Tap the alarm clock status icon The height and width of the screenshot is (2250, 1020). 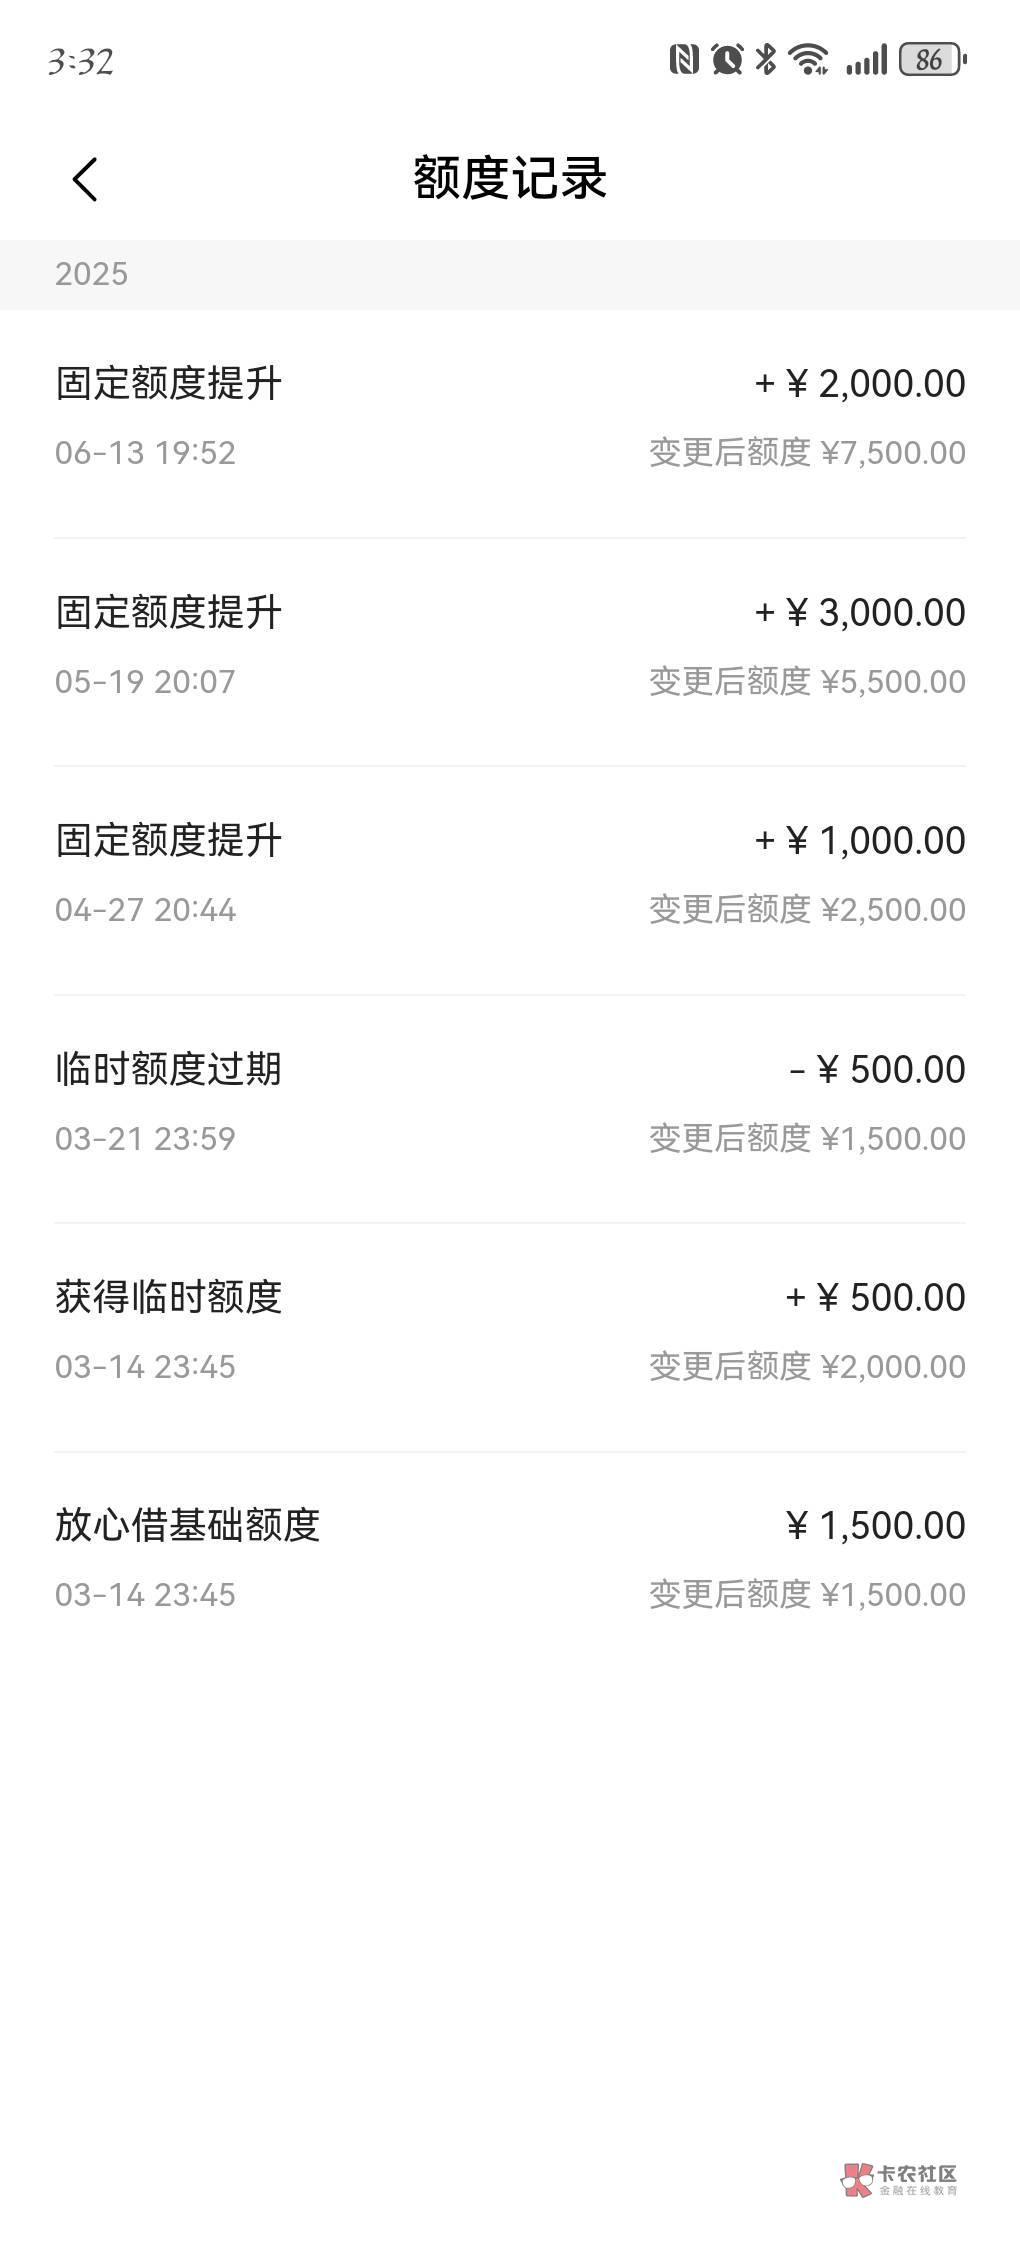coord(727,60)
